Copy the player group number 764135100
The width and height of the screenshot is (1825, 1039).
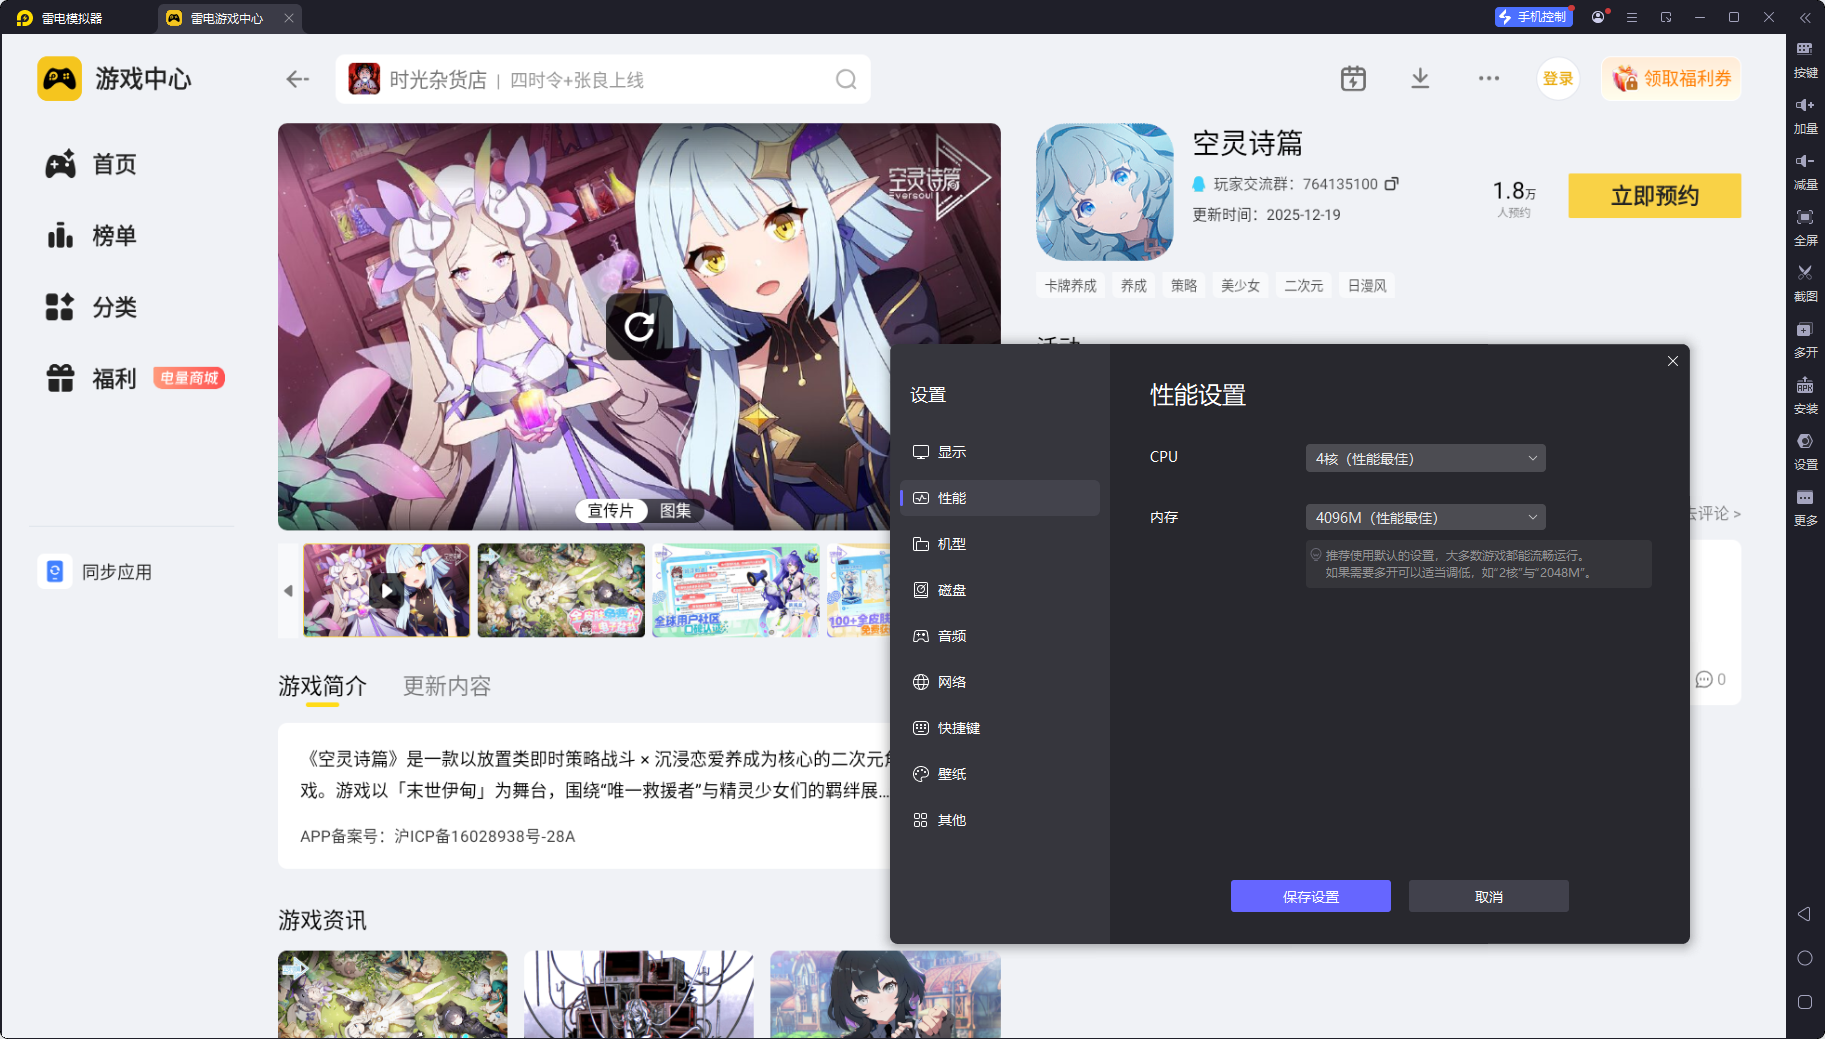click(x=1391, y=184)
